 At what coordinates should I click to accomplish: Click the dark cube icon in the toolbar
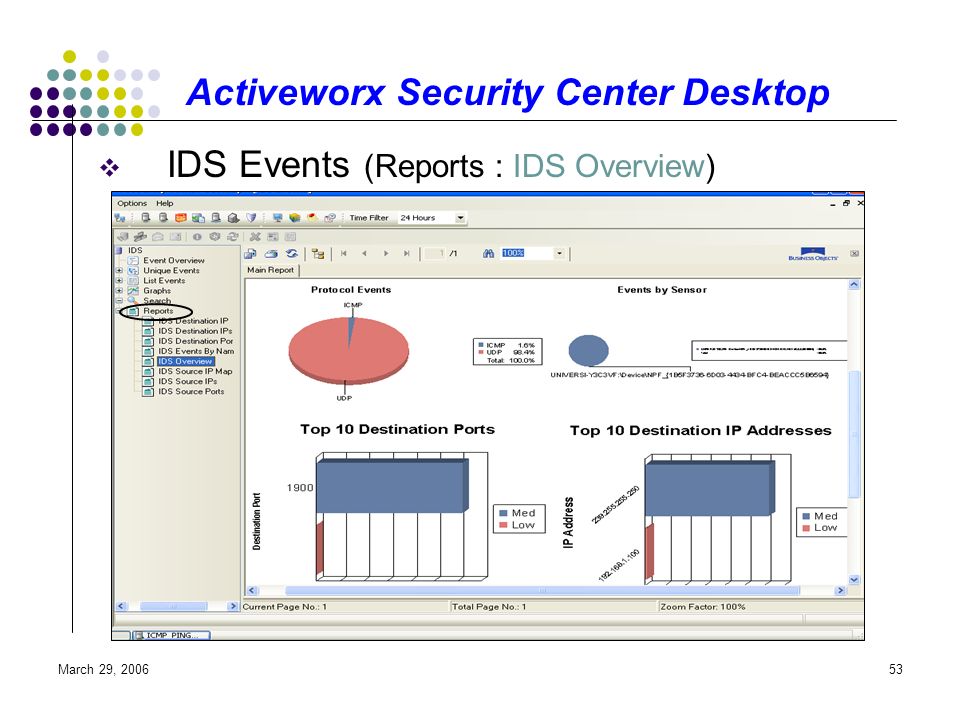233,218
